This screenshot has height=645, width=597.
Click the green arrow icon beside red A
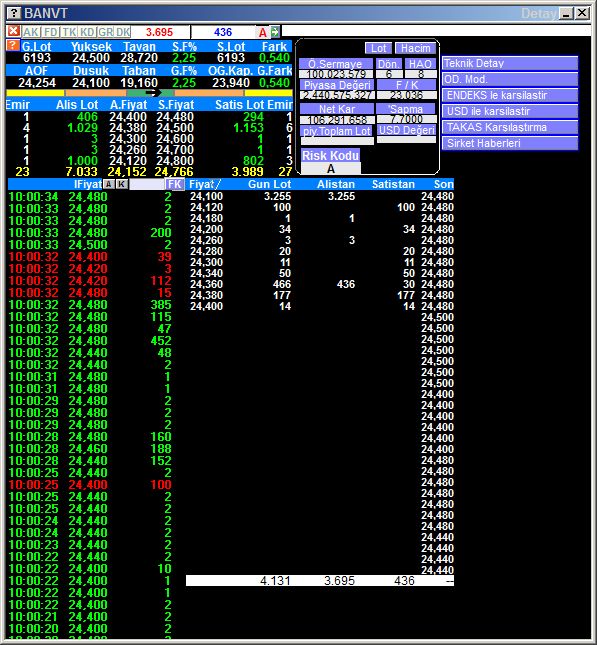pyautogui.click(x=275, y=32)
